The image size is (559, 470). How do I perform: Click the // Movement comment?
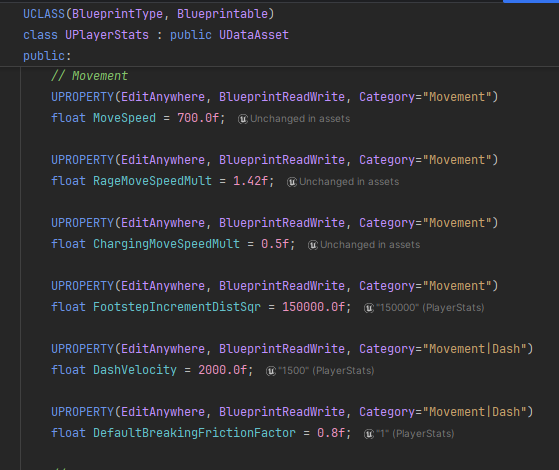89,76
